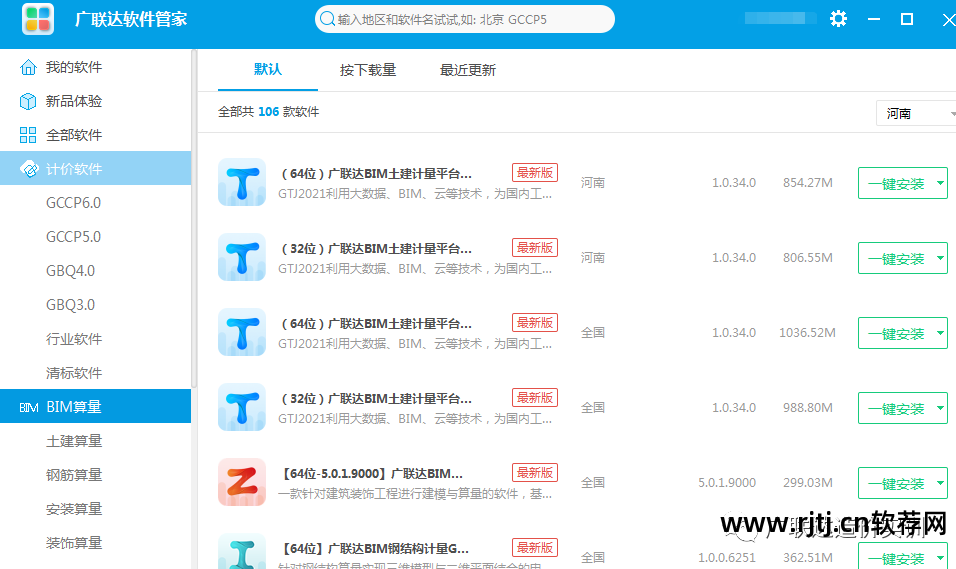Open settings via the gear icon
Screen dimensions: 956x569
838,19
